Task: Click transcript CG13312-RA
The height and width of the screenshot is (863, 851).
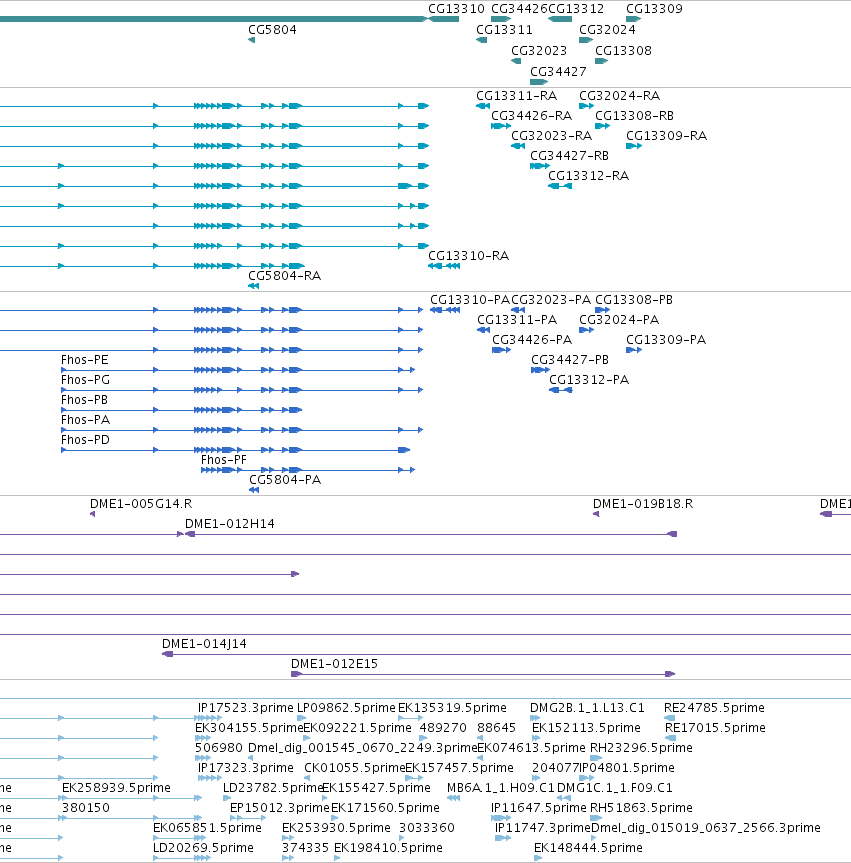Action: 588,176
